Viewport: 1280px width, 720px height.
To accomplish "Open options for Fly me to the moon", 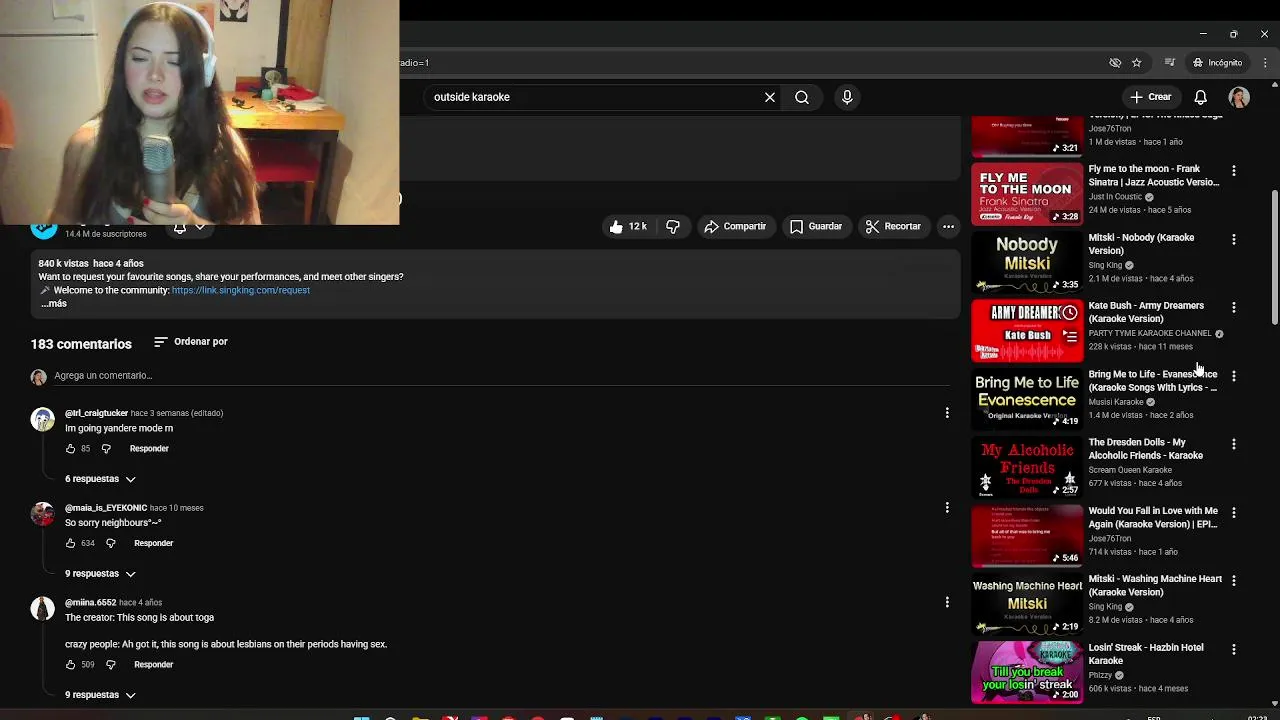I will point(1234,171).
